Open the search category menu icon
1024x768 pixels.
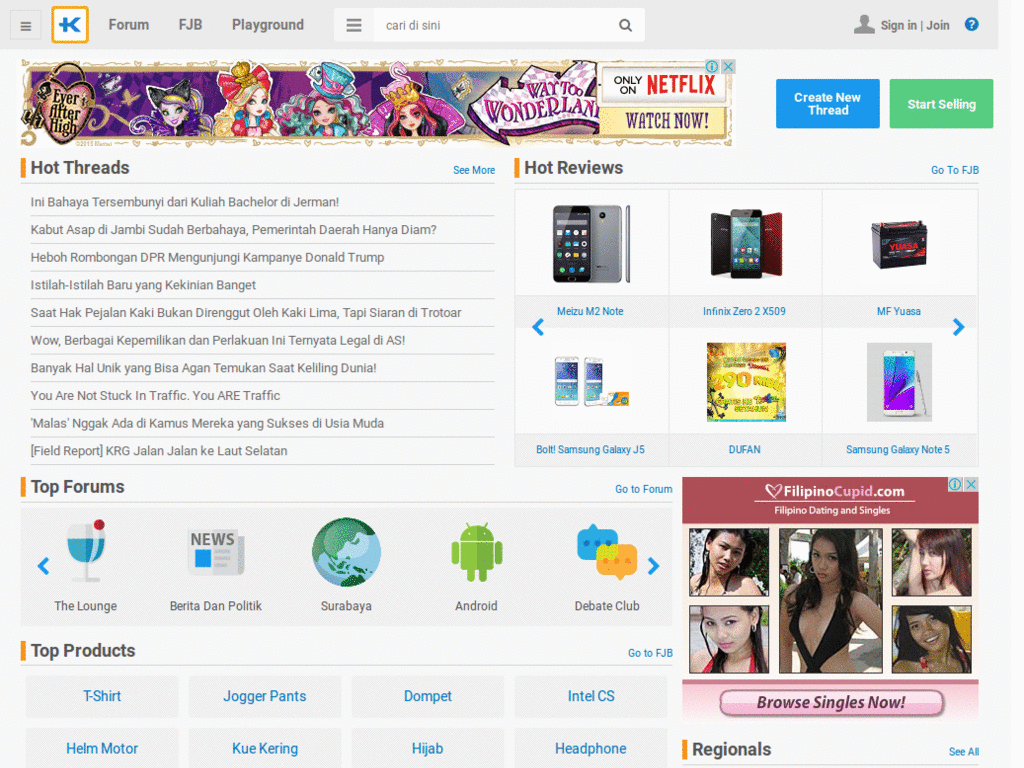click(x=354, y=25)
